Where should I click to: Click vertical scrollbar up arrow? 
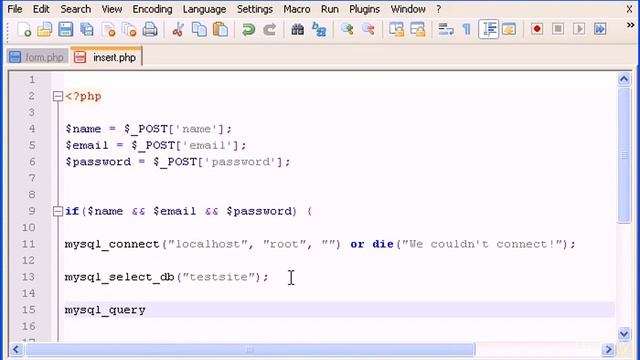[x=624, y=78]
